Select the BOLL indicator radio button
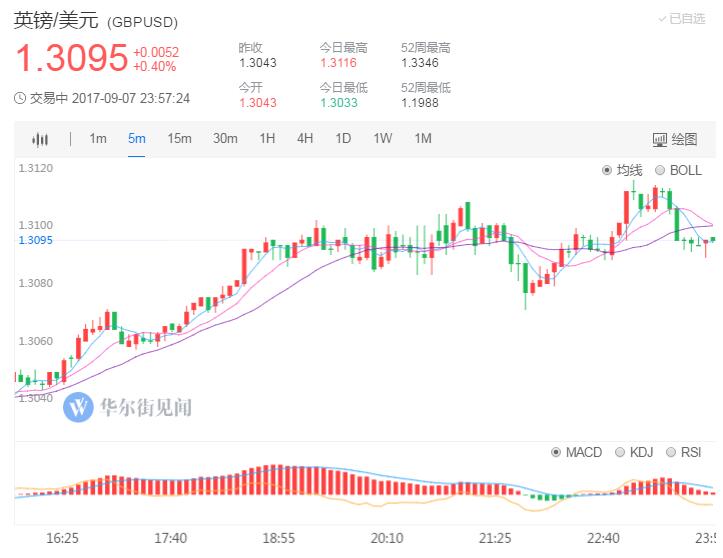Image resolution: width=723 pixels, height=558 pixels. [660, 170]
